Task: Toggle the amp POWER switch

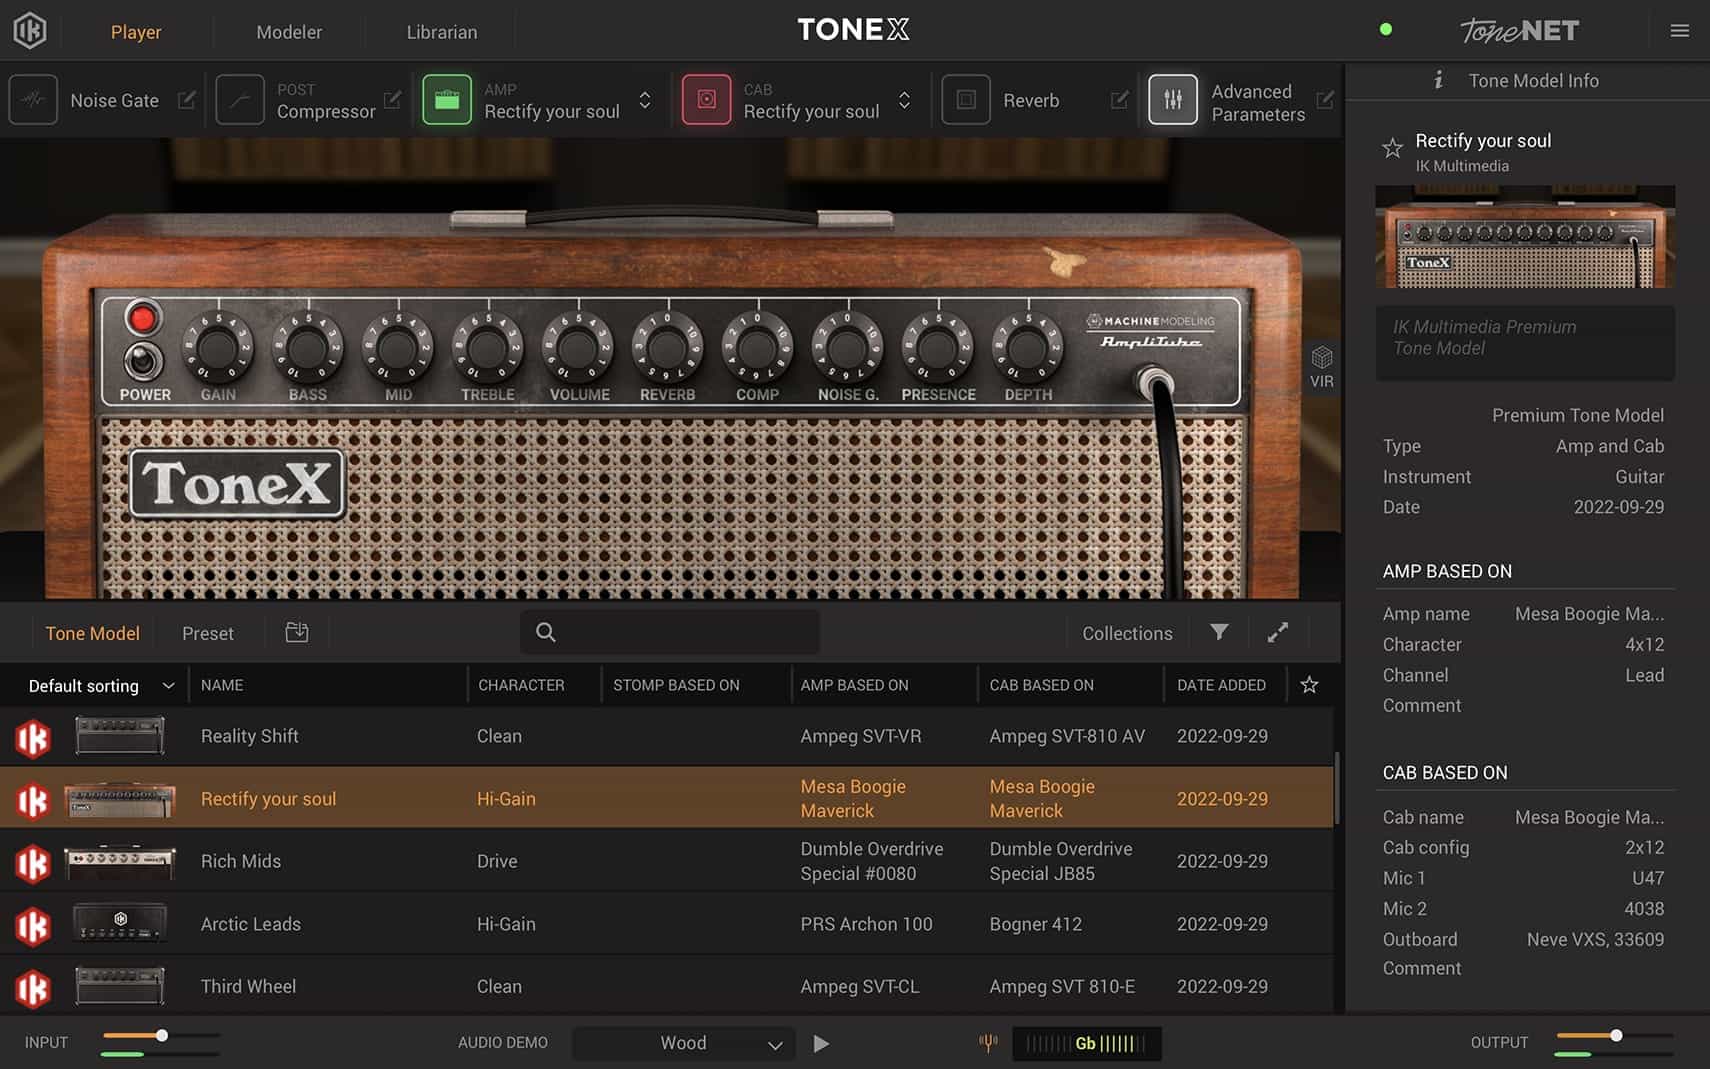Action: [143, 359]
